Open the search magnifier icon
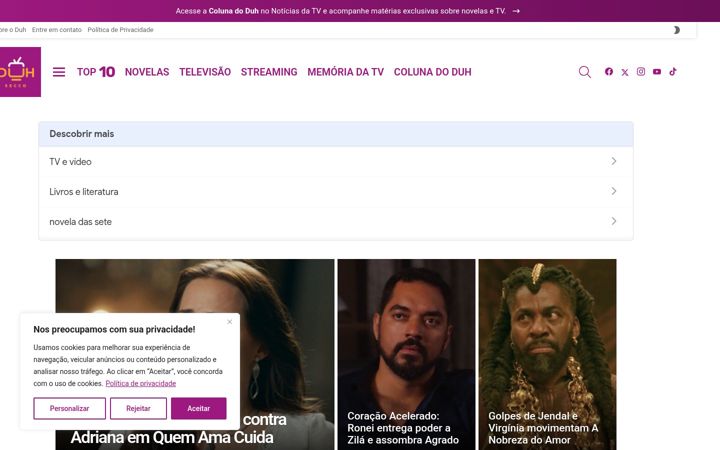This screenshot has width=720, height=450. click(x=585, y=72)
